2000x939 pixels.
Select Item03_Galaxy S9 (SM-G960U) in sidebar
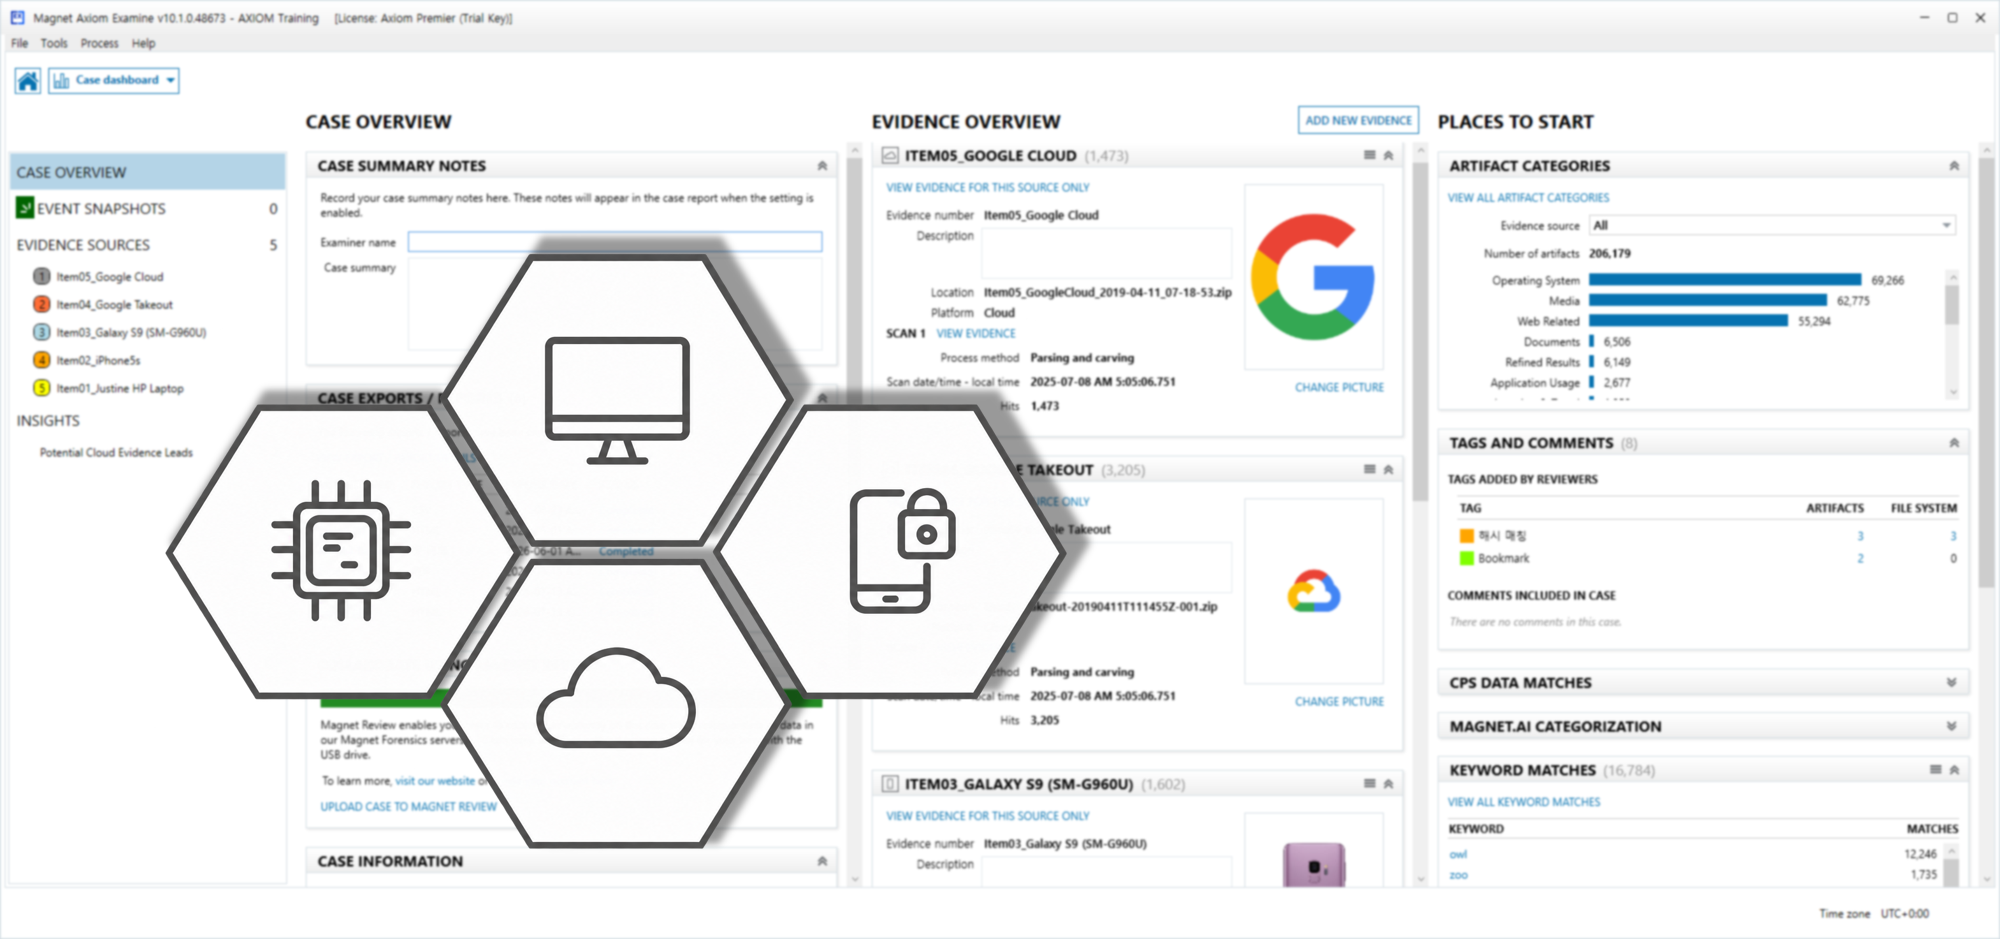[131, 333]
